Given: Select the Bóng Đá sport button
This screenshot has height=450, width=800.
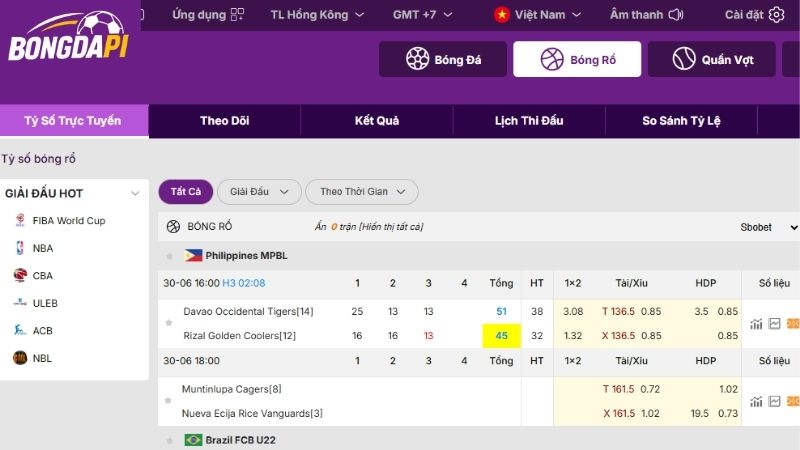Looking at the screenshot, I should tap(443, 59).
